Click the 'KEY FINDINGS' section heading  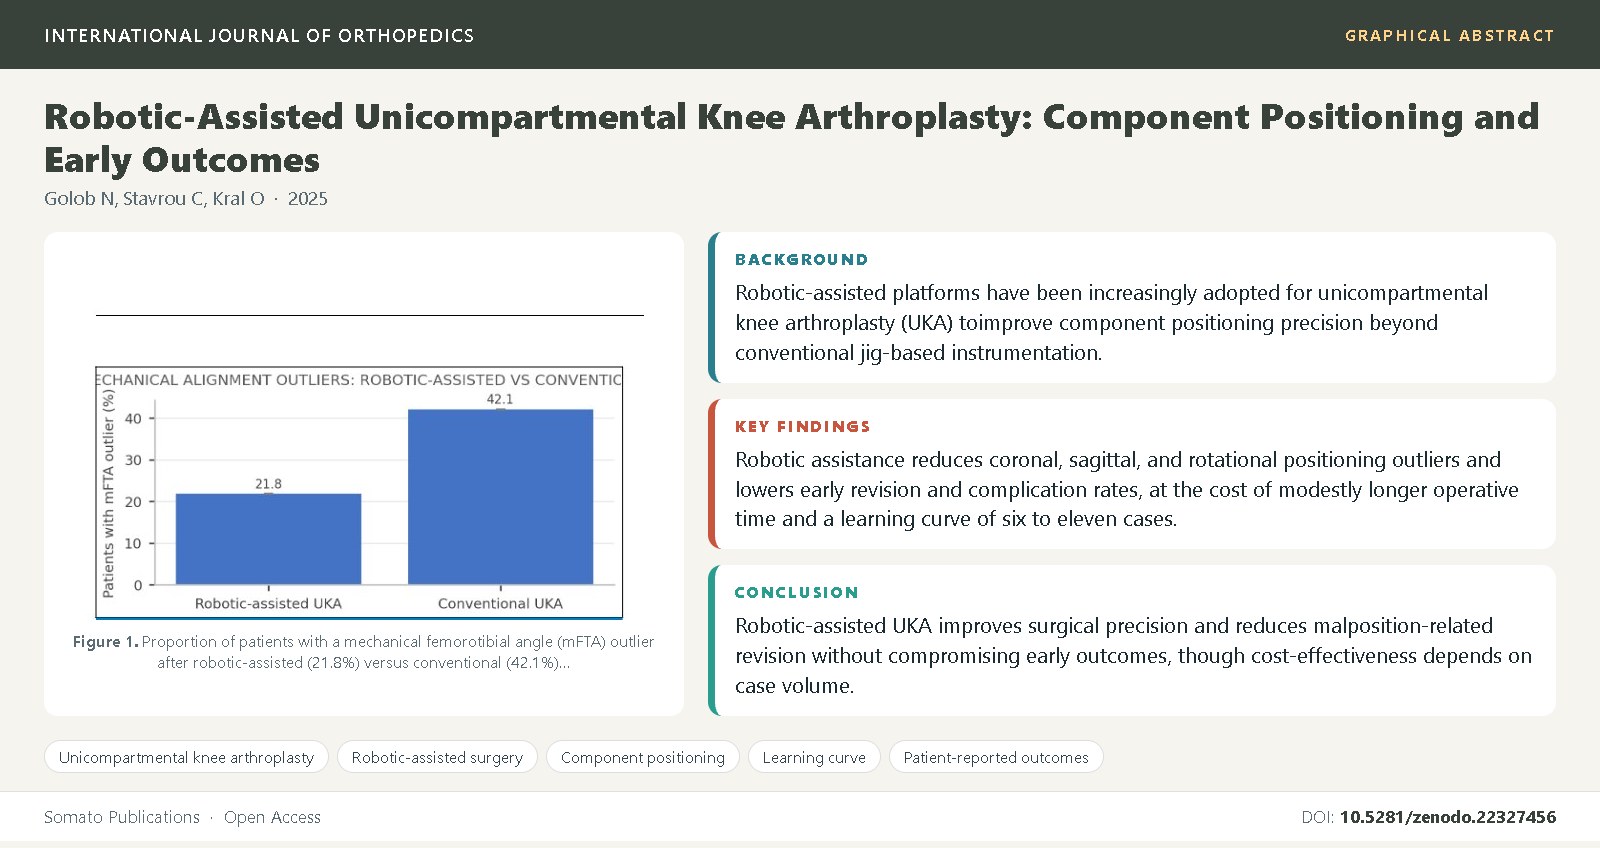pyautogui.click(x=803, y=426)
